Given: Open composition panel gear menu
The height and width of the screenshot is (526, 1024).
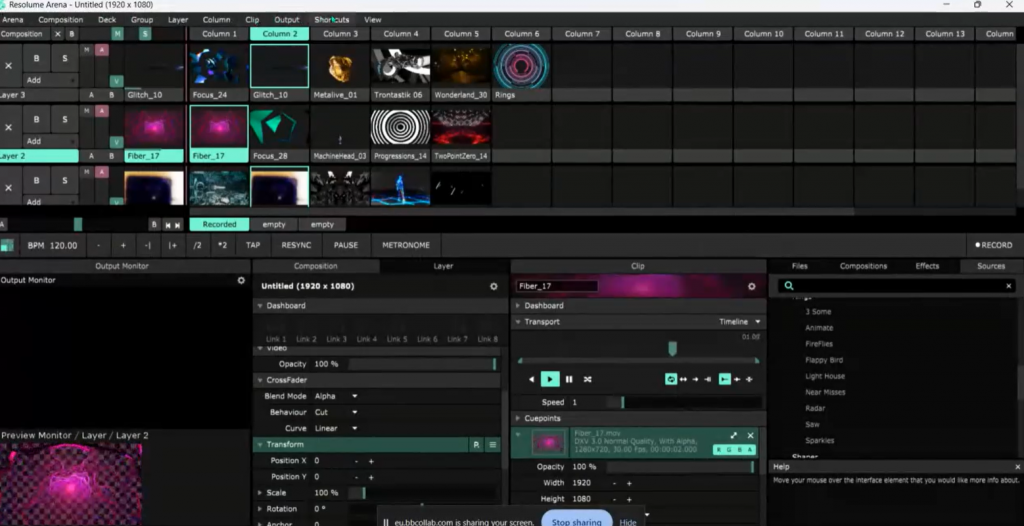Looking at the screenshot, I should point(494,286).
